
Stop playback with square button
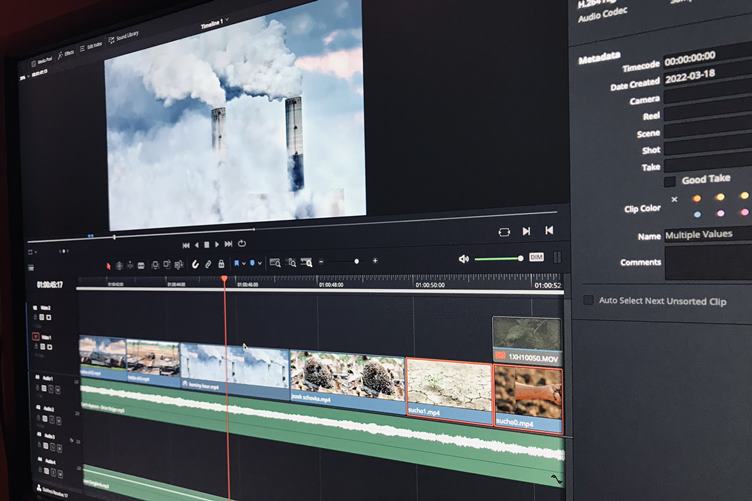tap(207, 245)
